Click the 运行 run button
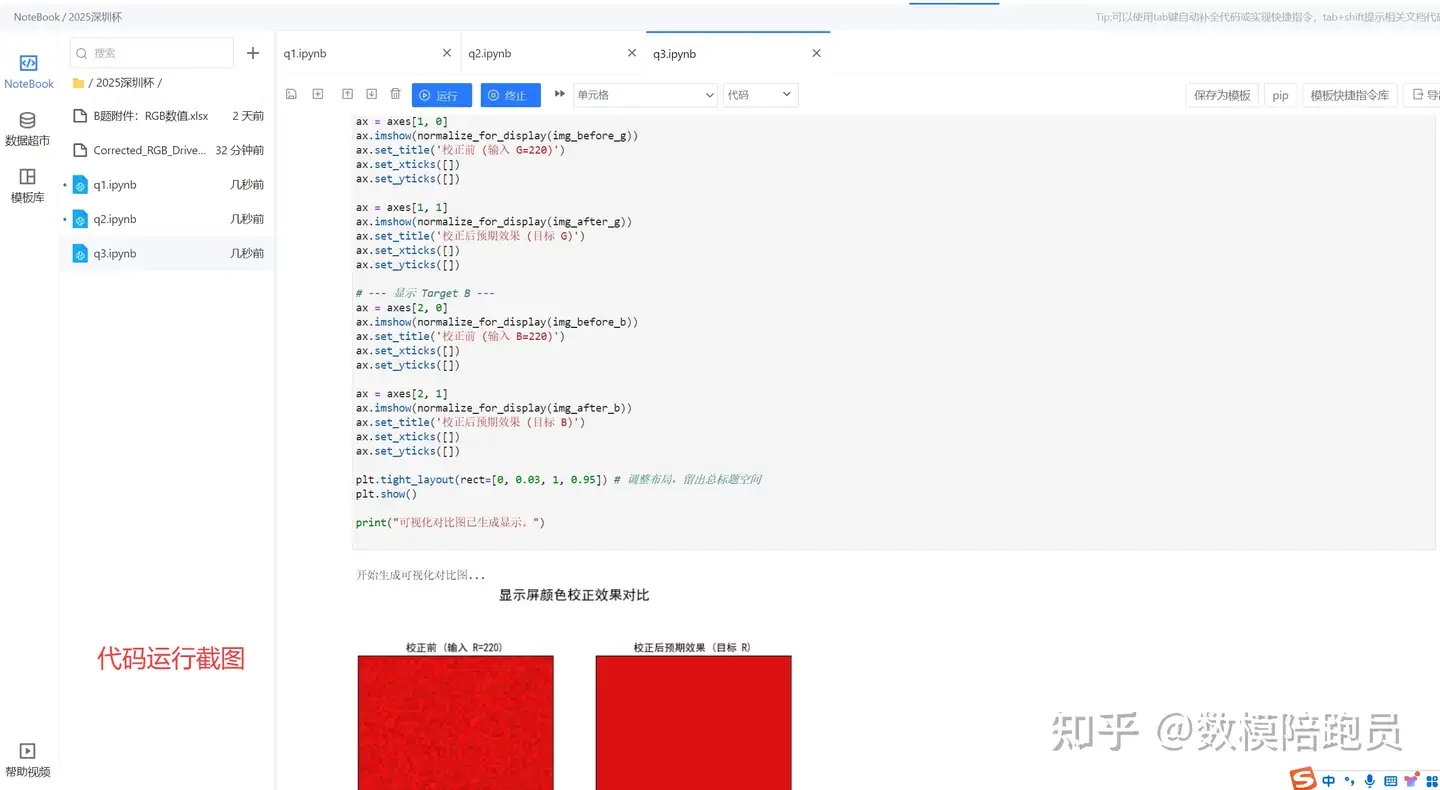Viewport: 1440px width, 790px height. tap(441, 95)
